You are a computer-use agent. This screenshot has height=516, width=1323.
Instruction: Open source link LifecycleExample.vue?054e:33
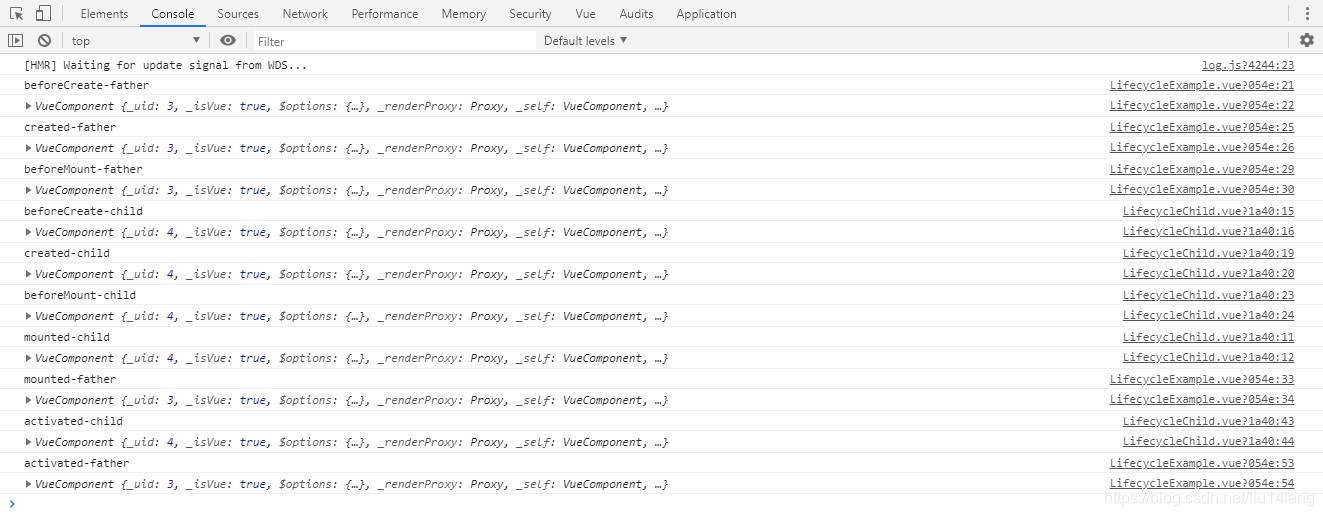[x=1202, y=379]
